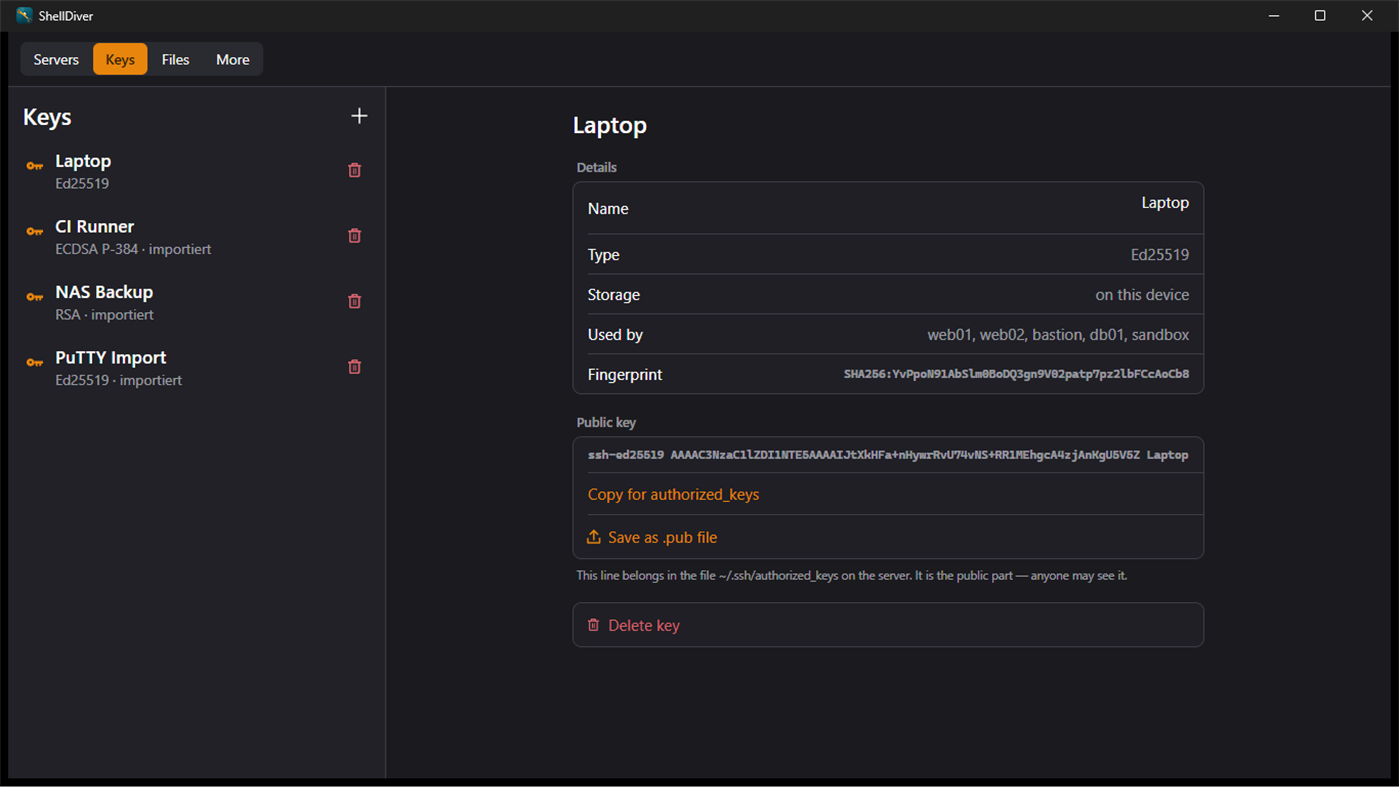Delete the CI Runner key via trash icon
Image resolution: width=1399 pixels, height=787 pixels.
(x=354, y=236)
